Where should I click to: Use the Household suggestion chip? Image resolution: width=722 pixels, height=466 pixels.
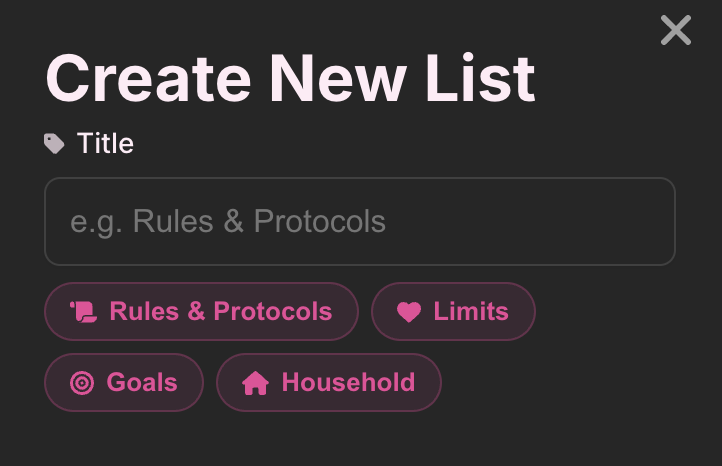pos(328,382)
